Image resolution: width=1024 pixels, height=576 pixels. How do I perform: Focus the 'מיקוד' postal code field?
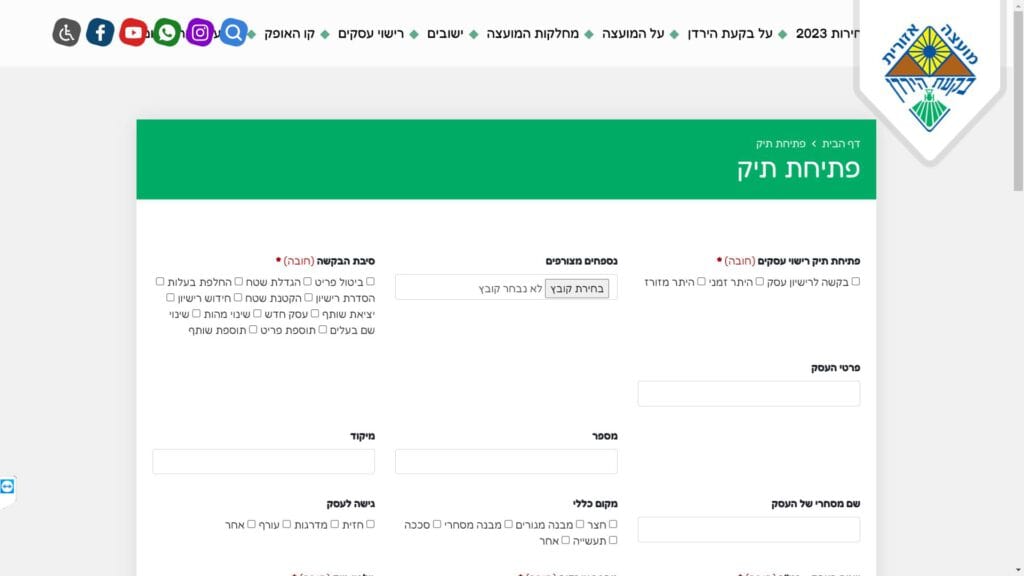pyautogui.click(x=264, y=461)
